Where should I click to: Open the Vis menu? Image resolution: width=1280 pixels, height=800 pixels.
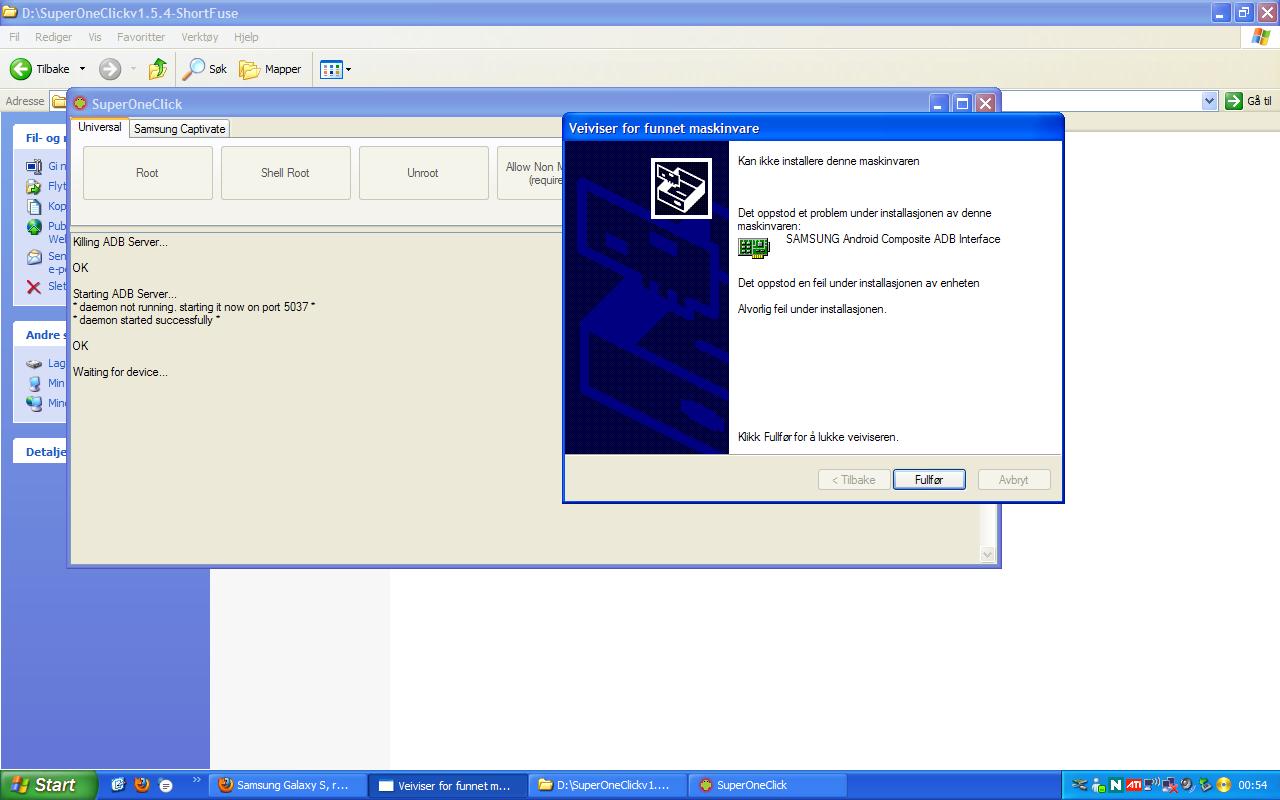pos(95,37)
